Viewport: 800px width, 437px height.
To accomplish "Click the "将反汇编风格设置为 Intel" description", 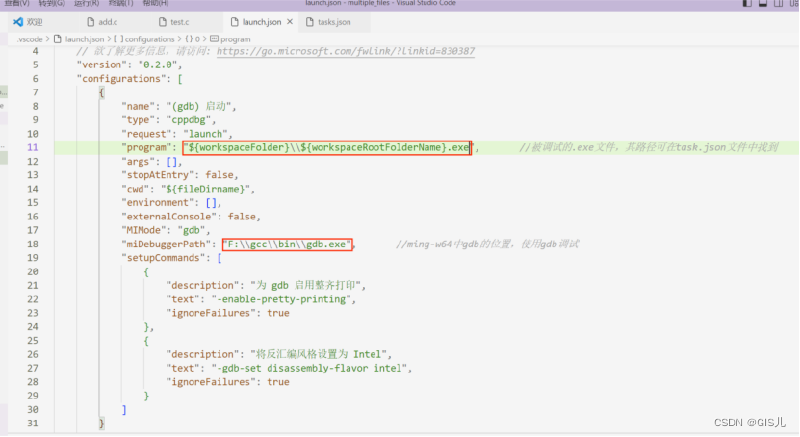I will point(318,354).
